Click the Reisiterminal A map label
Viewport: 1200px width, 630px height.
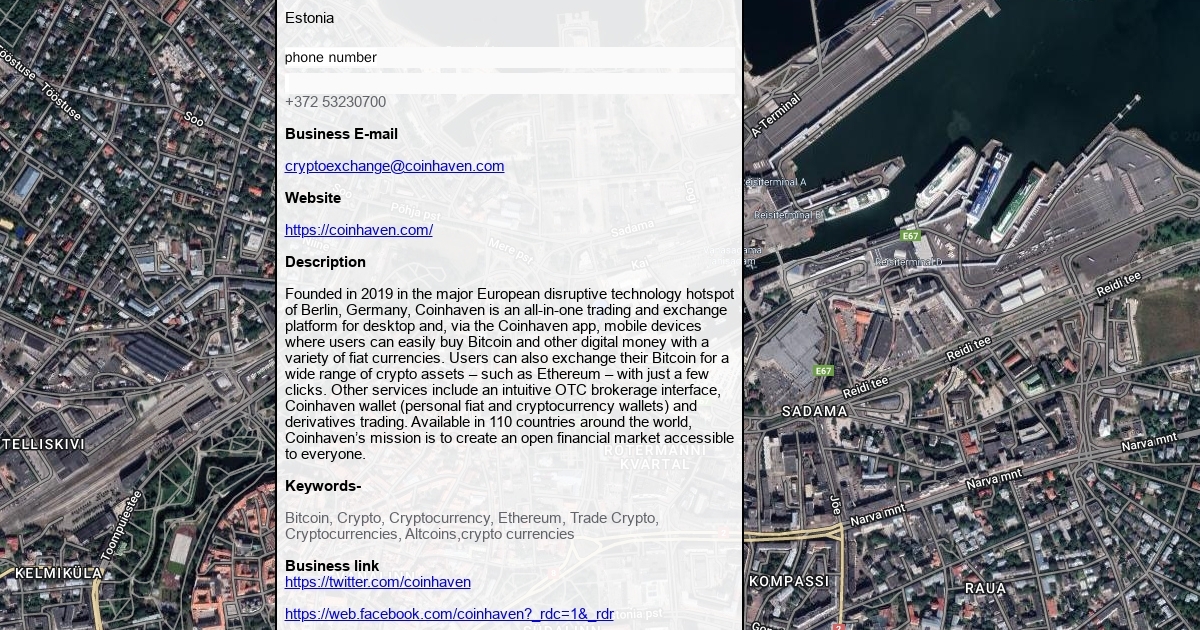778,182
